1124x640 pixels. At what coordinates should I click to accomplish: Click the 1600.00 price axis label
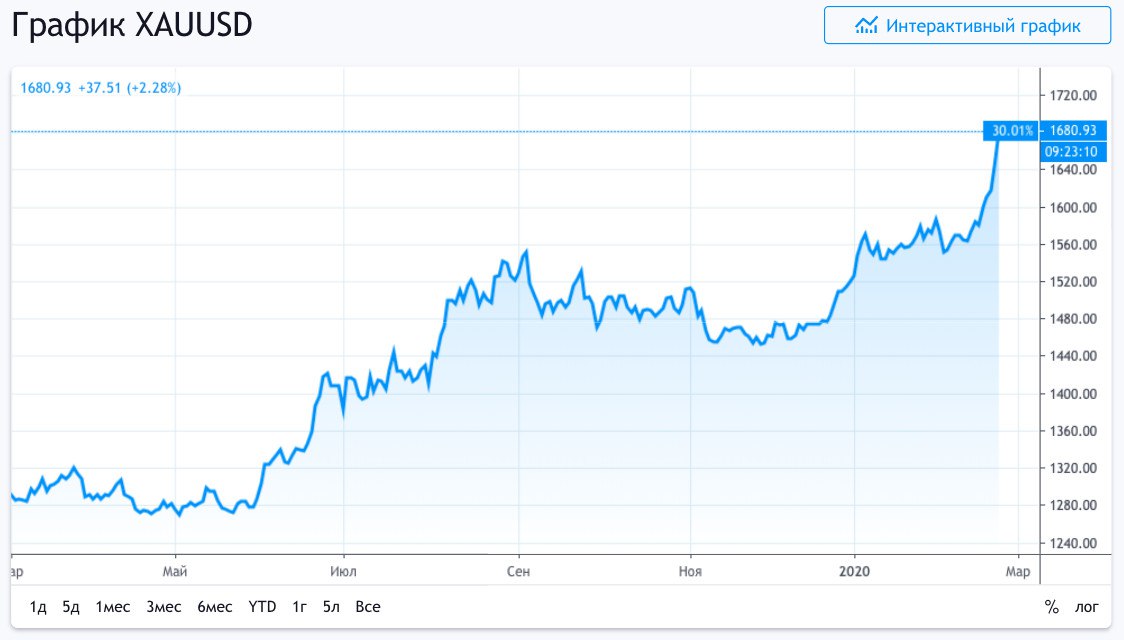click(x=1074, y=208)
